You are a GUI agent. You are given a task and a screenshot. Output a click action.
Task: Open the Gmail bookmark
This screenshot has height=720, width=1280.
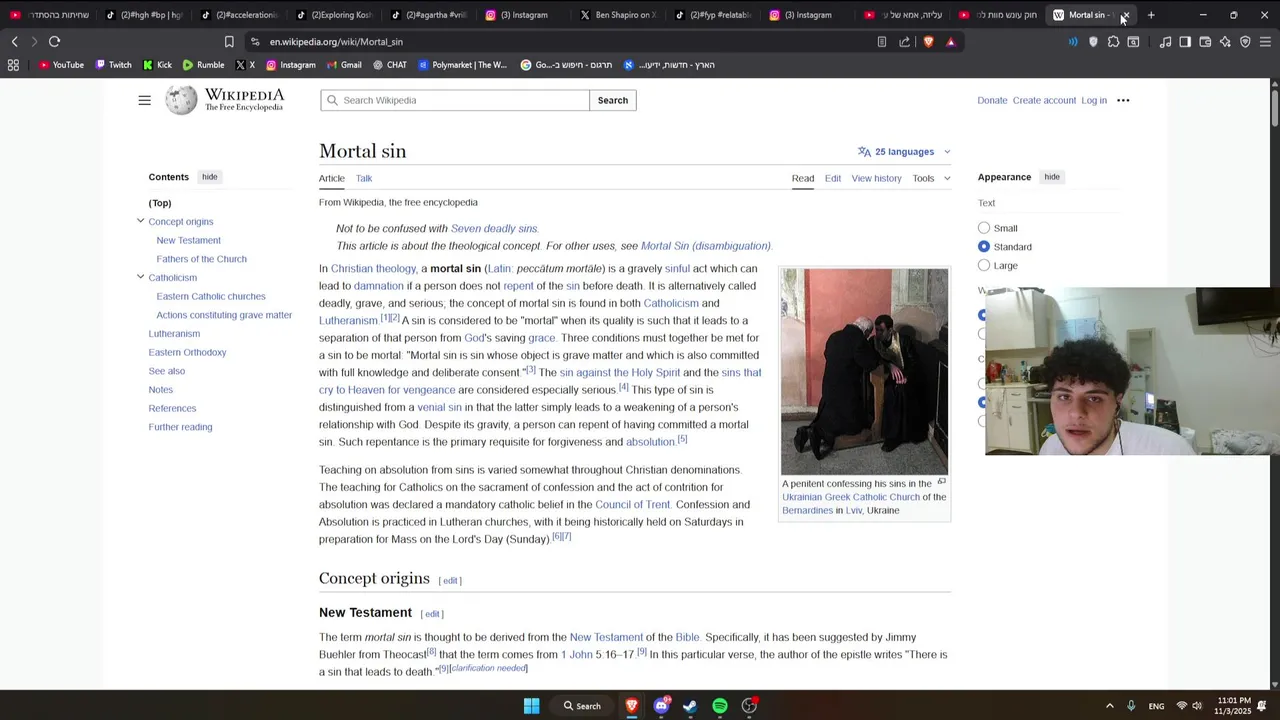(x=343, y=65)
